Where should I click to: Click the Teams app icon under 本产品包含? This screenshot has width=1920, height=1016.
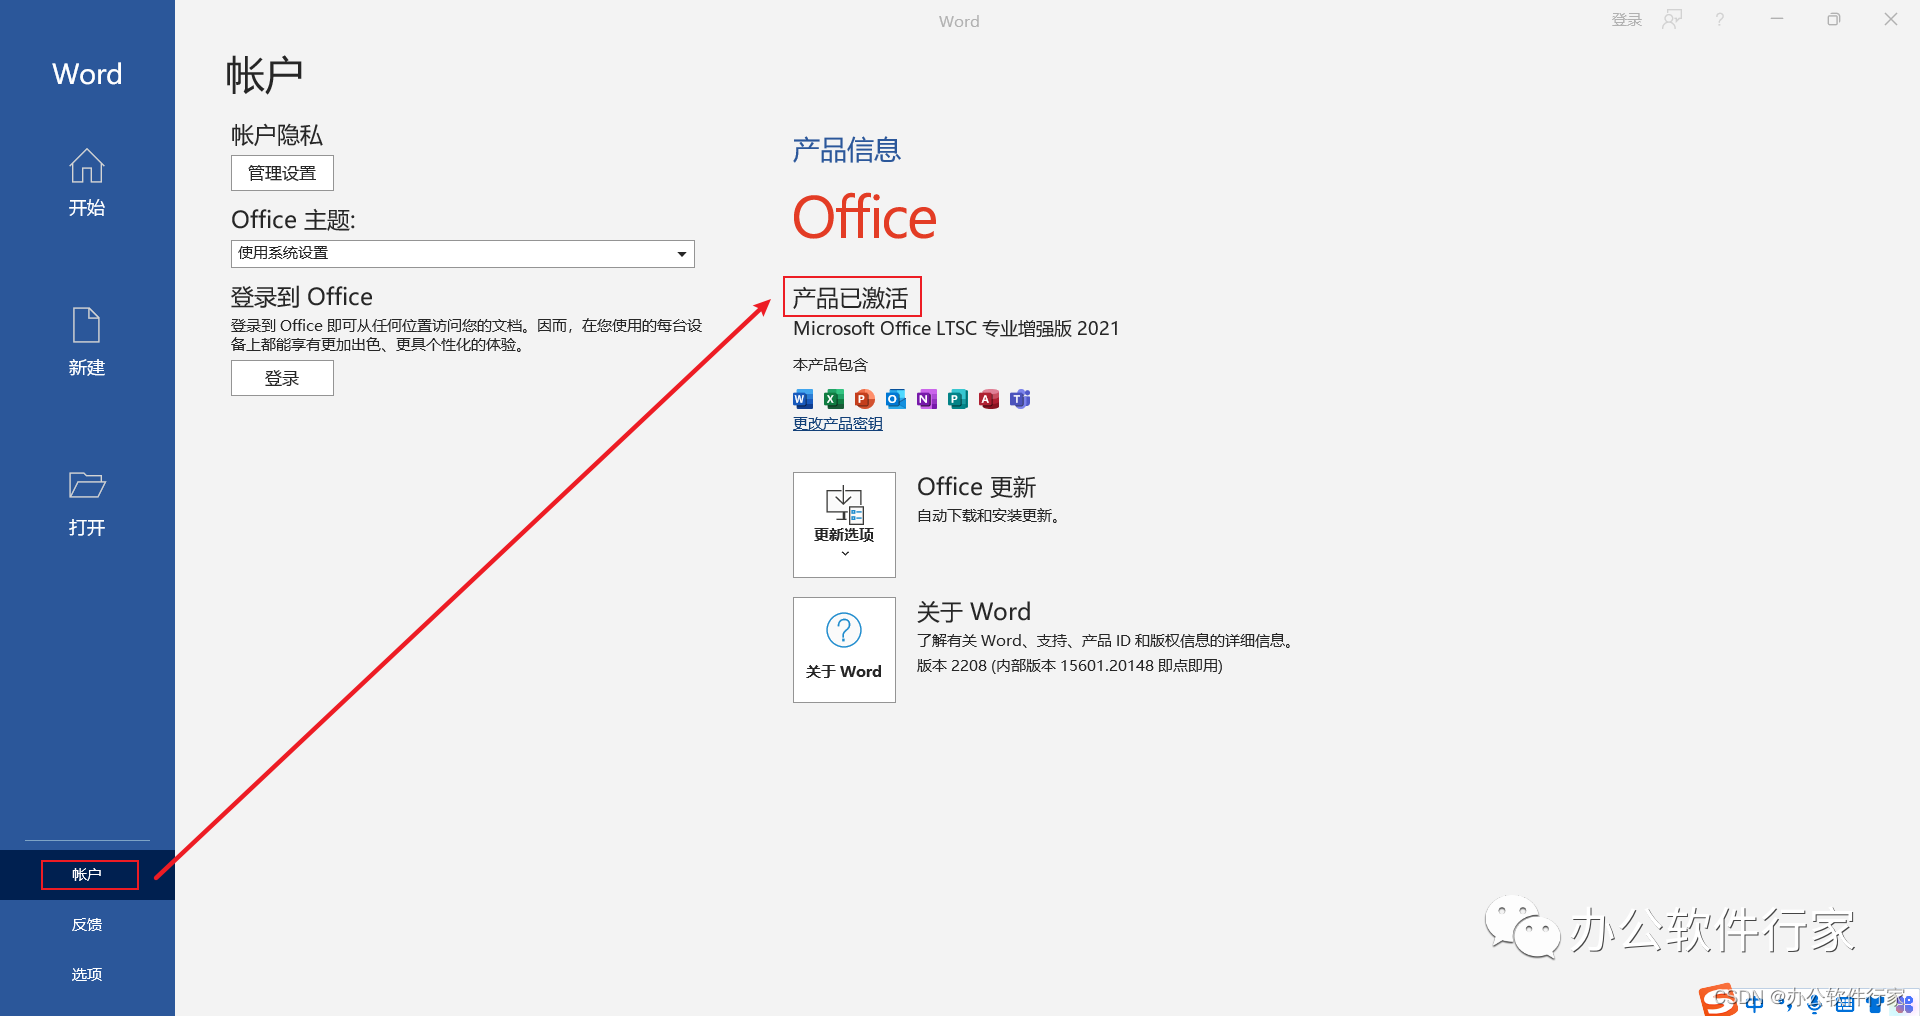click(x=1020, y=399)
